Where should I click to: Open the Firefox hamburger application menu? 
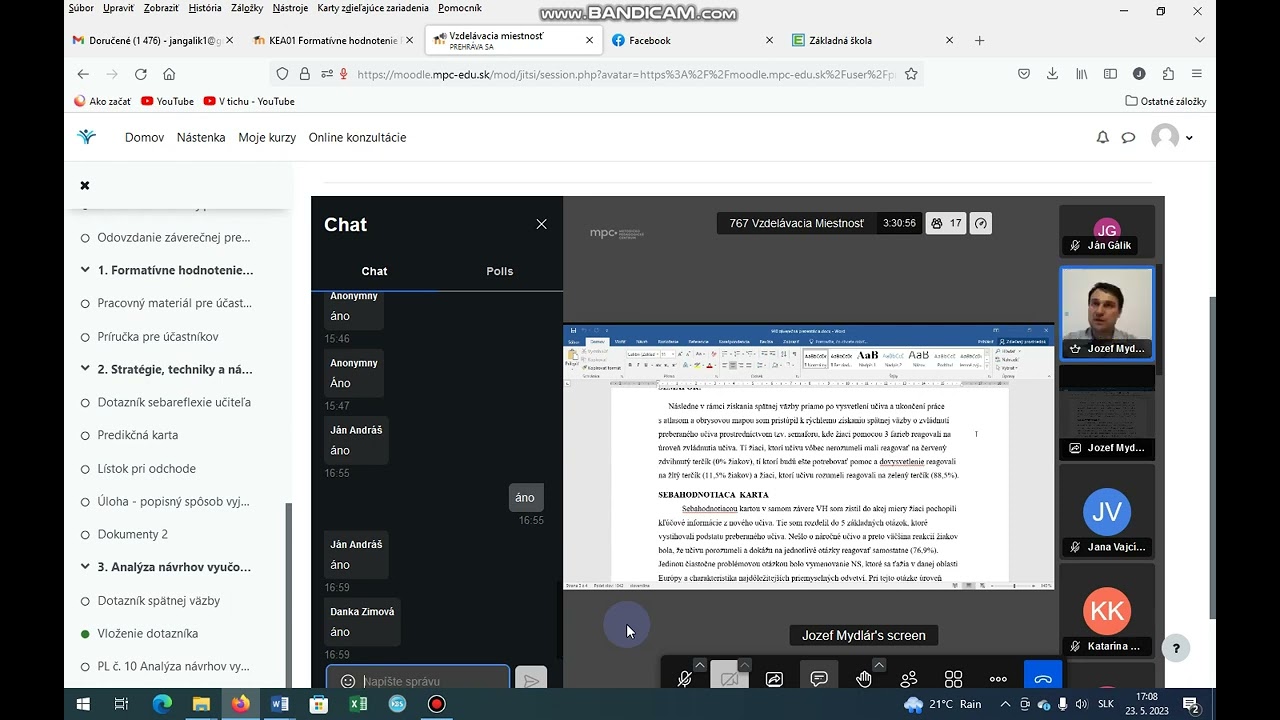click(x=1197, y=74)
